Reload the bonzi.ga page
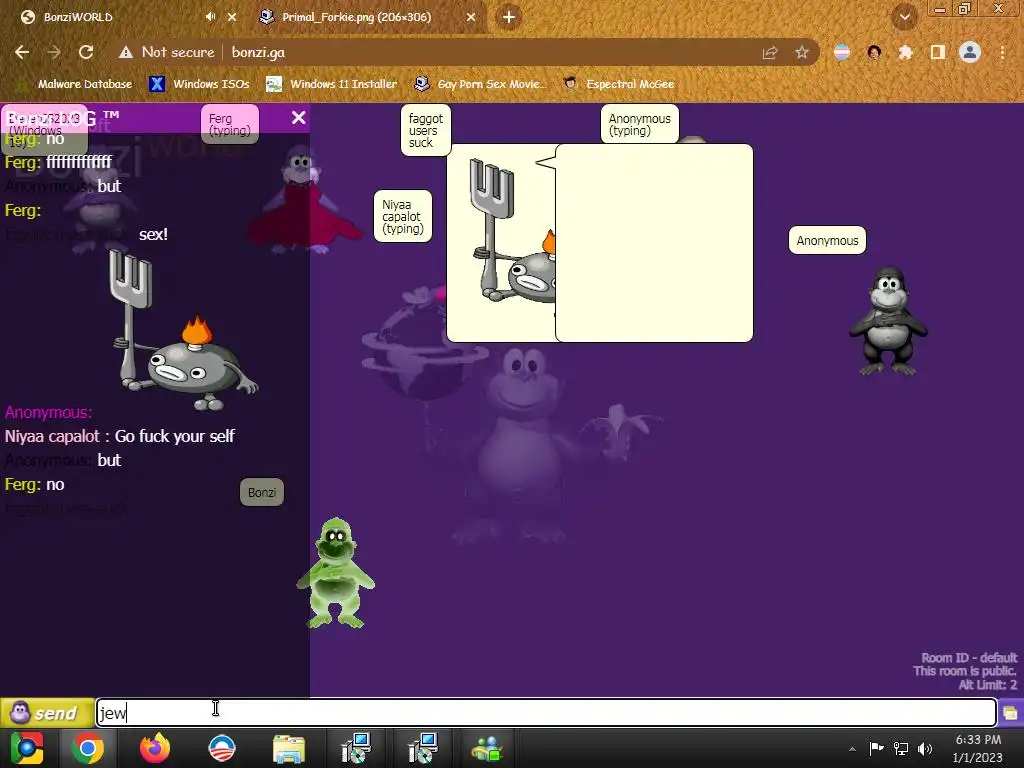Image resolution: width=1024 pixels, height=768 pixels. tap(86, 52)
